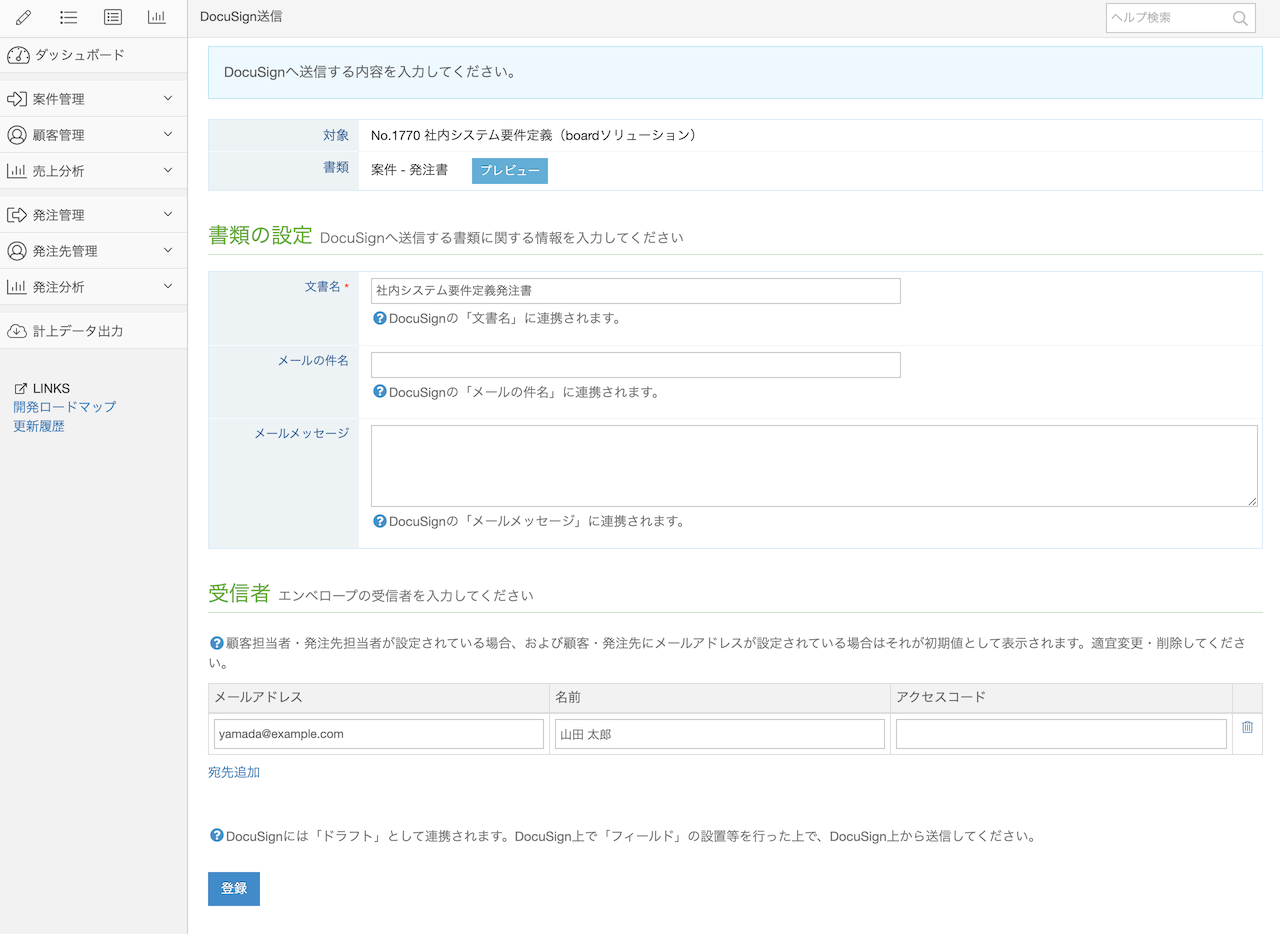
Task: Click the 計上データ出力 download icon
Action: point(17,331)
